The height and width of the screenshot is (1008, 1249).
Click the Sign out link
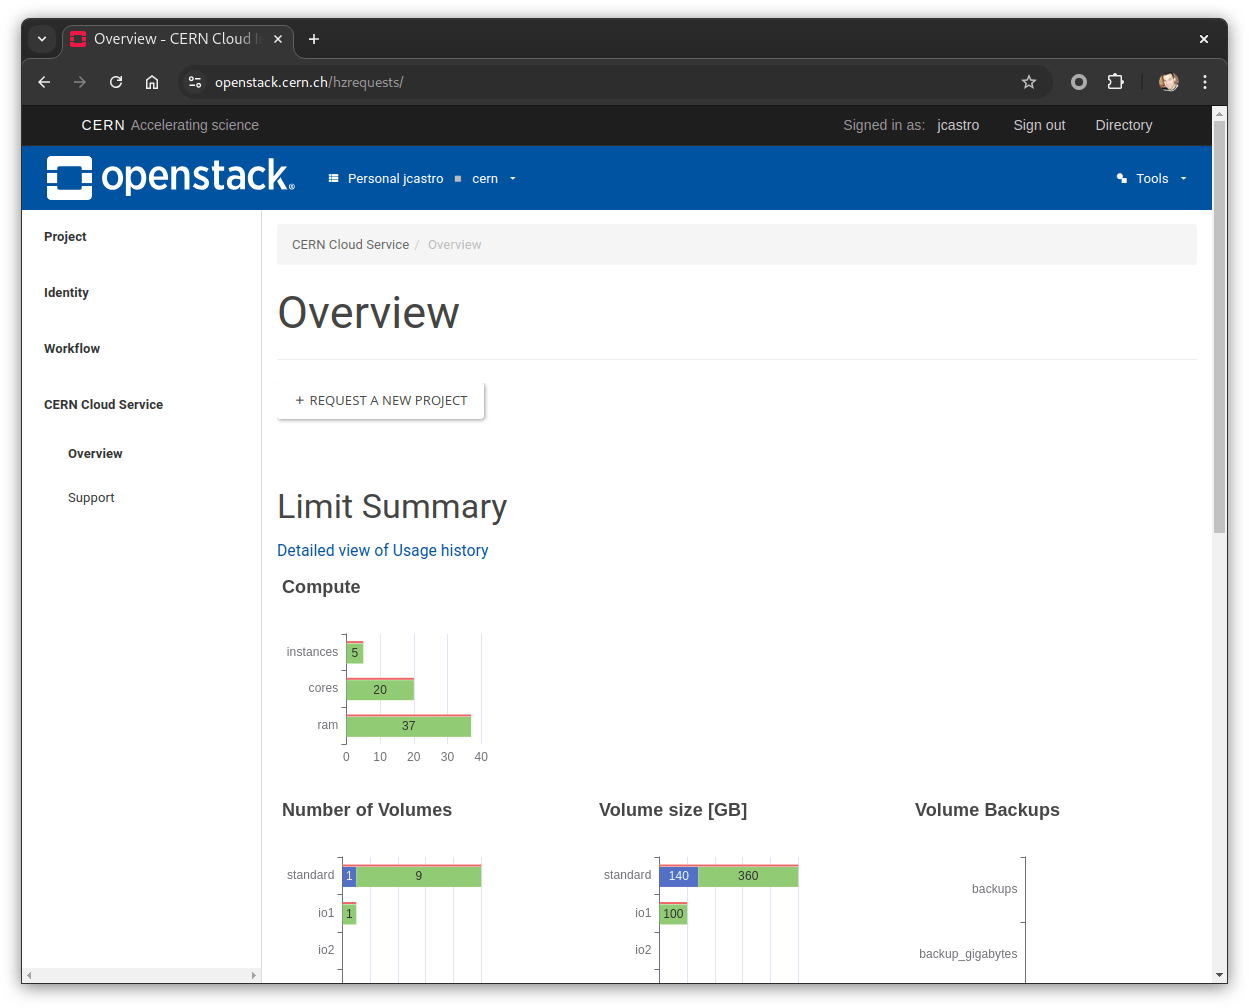[x=1038, y=125]
